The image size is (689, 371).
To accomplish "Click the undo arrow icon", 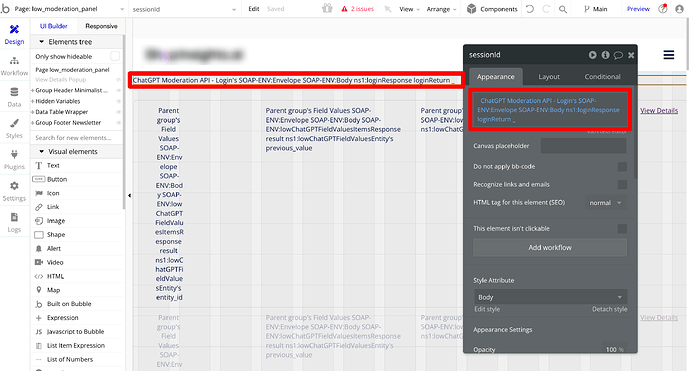I will tap(530, 9).
